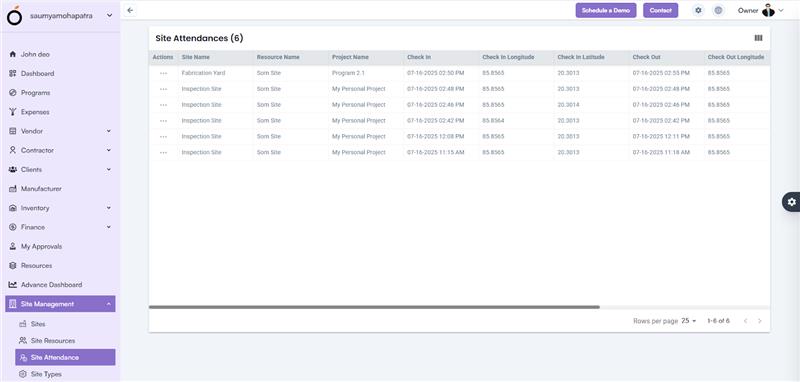This screenshot has width=800, height=382.
Task: Open actions menu for 02:42 PM check-in row
Action: (x=163, y=121)
